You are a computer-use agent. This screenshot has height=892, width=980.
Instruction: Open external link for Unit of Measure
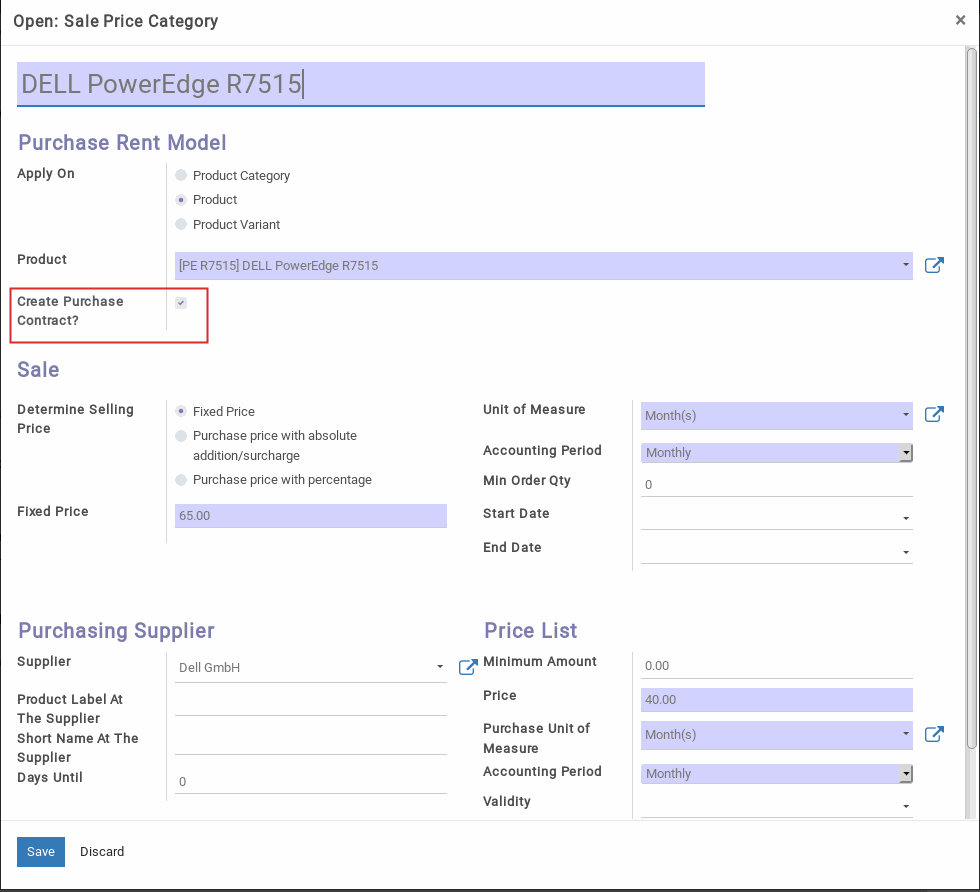click(x=934, y=414)
